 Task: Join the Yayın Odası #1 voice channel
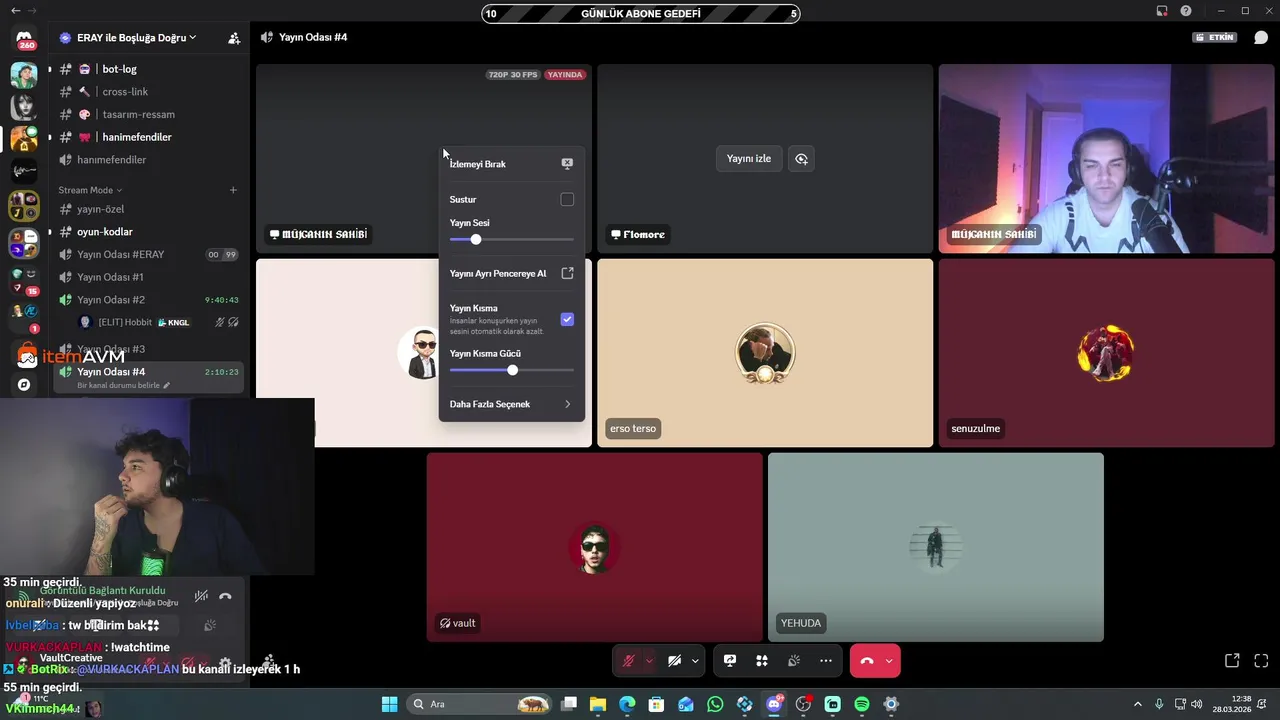click(x=147, y=277)
